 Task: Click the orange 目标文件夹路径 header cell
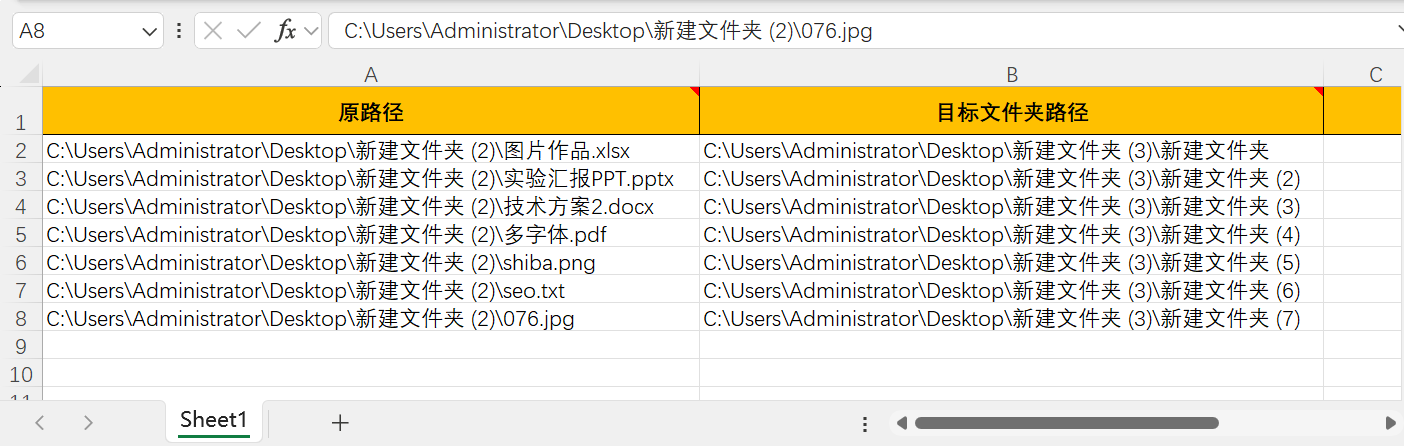[1011, 112]
